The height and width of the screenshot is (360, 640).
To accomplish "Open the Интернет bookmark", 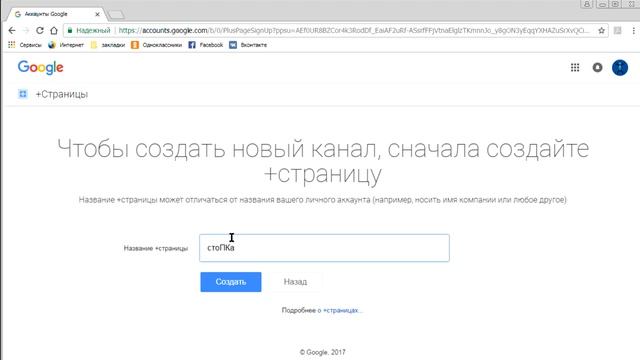I will (66, 45).
